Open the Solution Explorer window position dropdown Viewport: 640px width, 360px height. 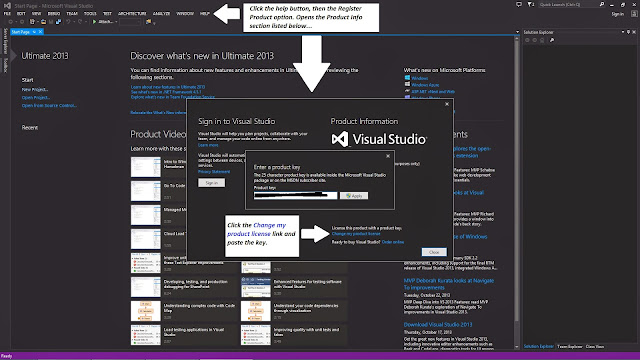(623, 32)
